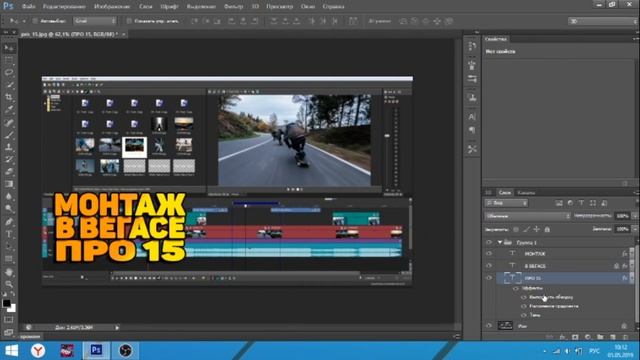Open the Auto-Select Слой dropdown
This screenshot has height=360, width=640.
(x=95, y=21)
